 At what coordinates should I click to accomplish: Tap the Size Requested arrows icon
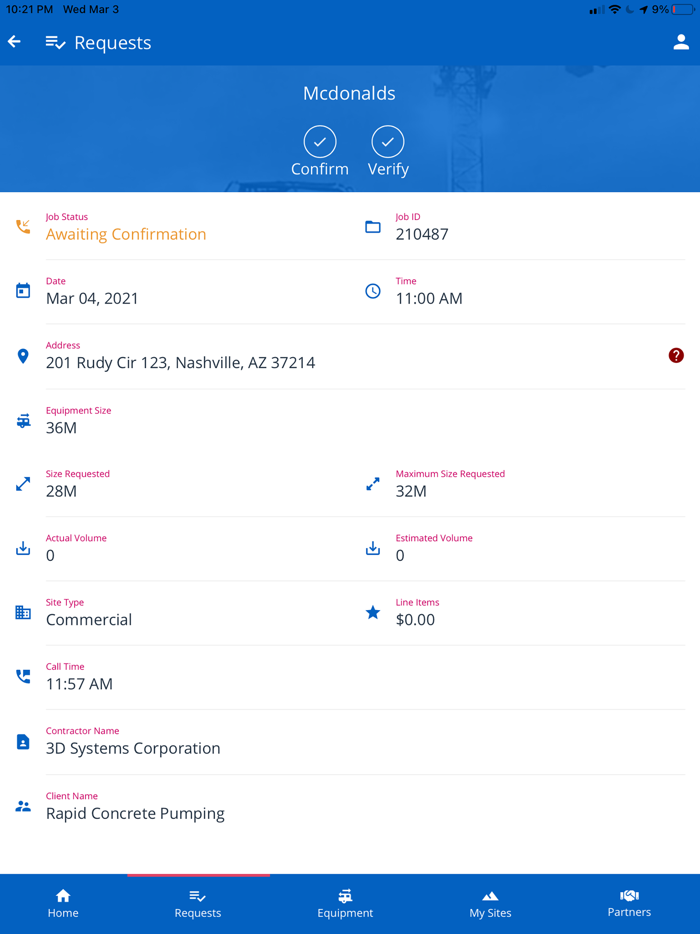[23, 484]
